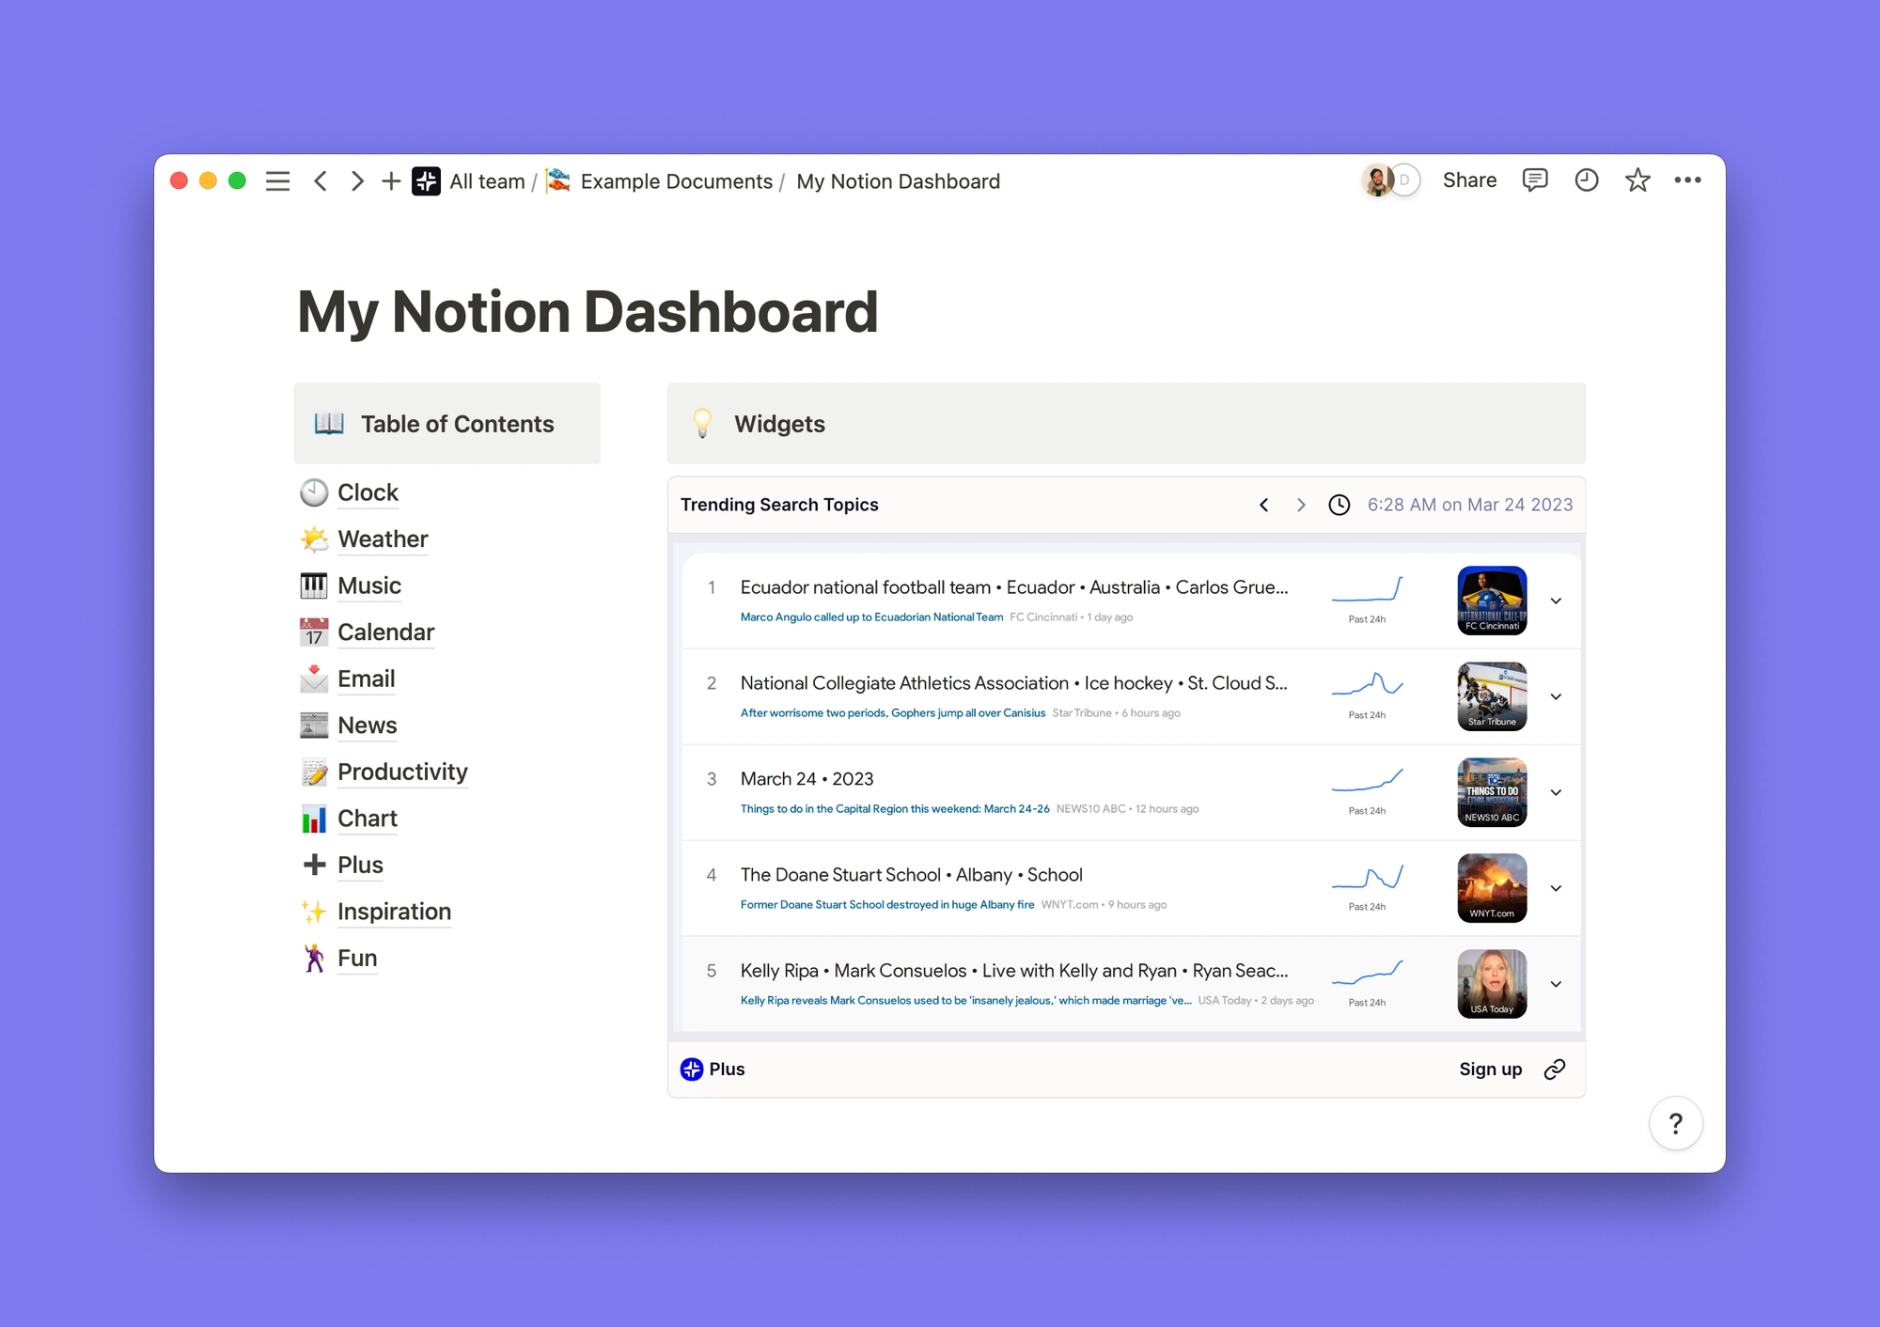Open the All team breadcrumb
The width and height of the screenshot is (1880, 1327).
coord(487,181)
